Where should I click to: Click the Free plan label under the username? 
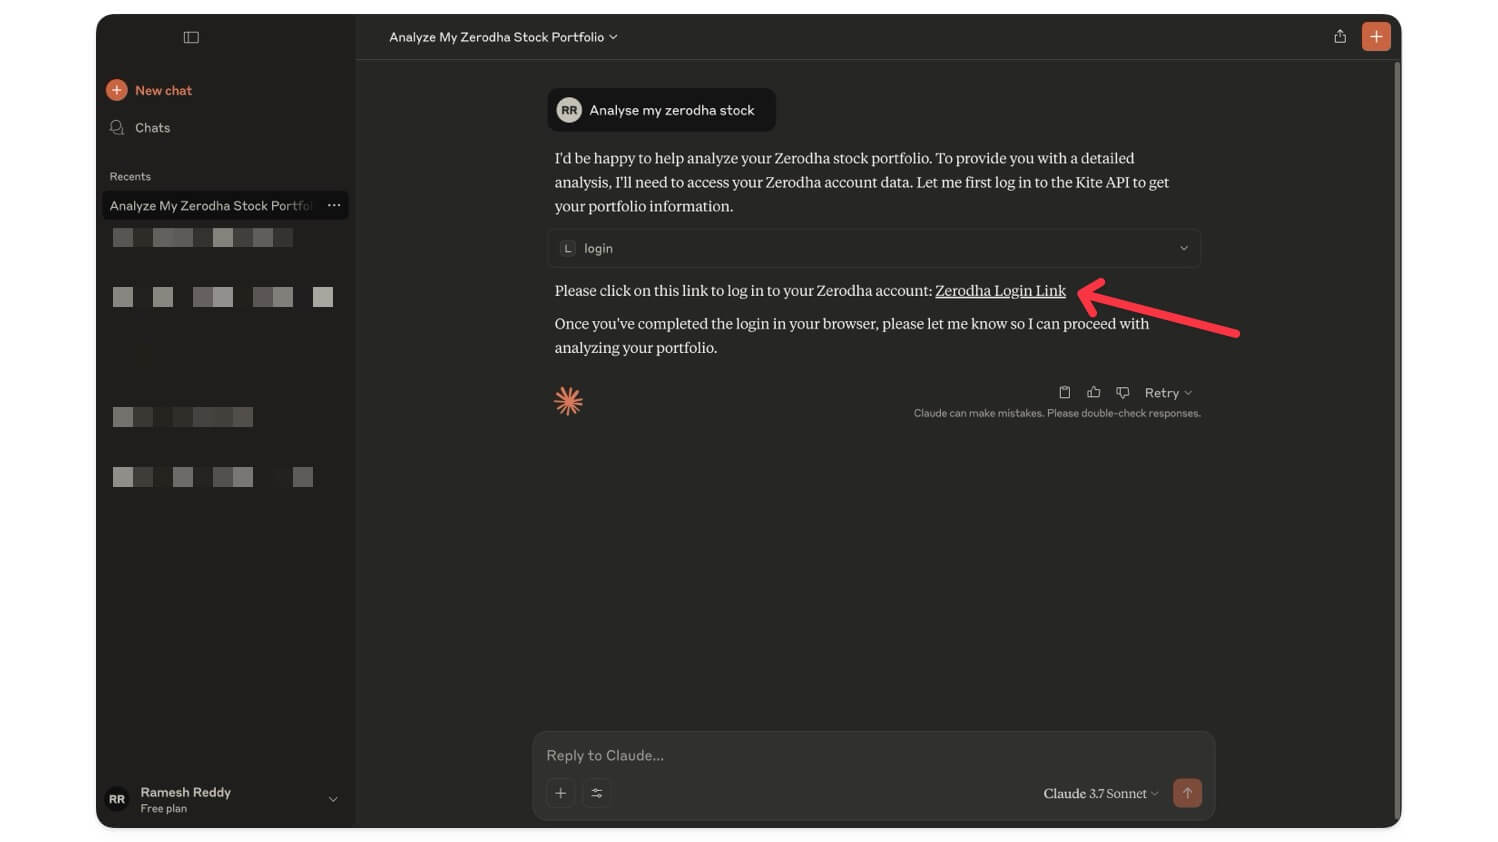(164, 808)
